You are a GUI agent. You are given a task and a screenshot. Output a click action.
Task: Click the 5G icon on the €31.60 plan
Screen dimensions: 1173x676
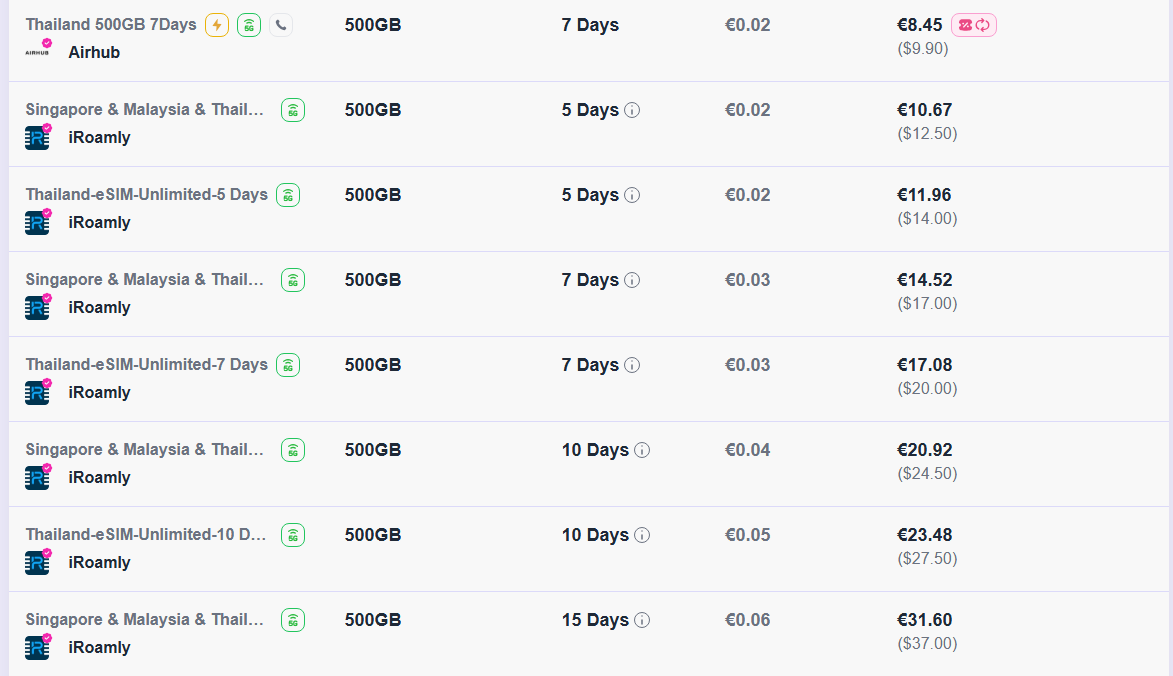coord(293,620)
